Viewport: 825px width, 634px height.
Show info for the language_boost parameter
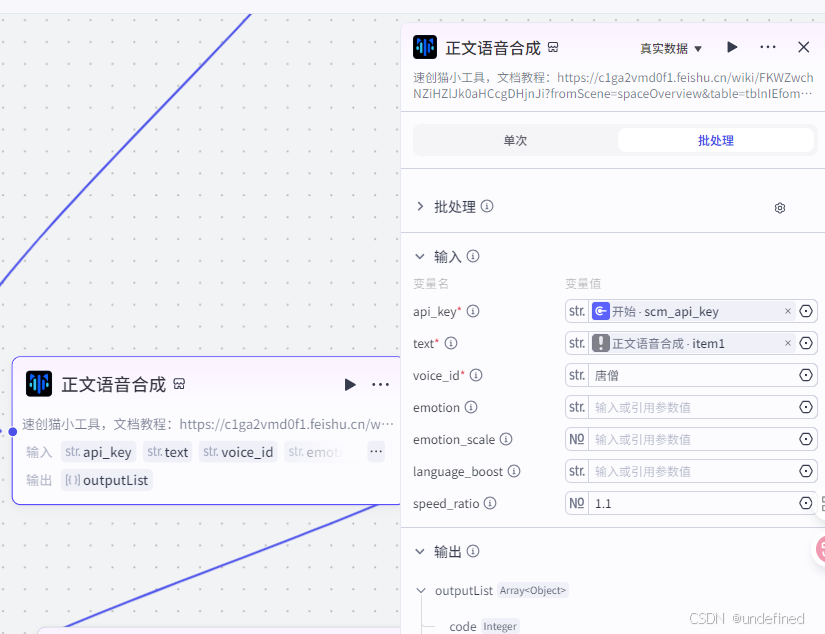click(x=514, y=471)
